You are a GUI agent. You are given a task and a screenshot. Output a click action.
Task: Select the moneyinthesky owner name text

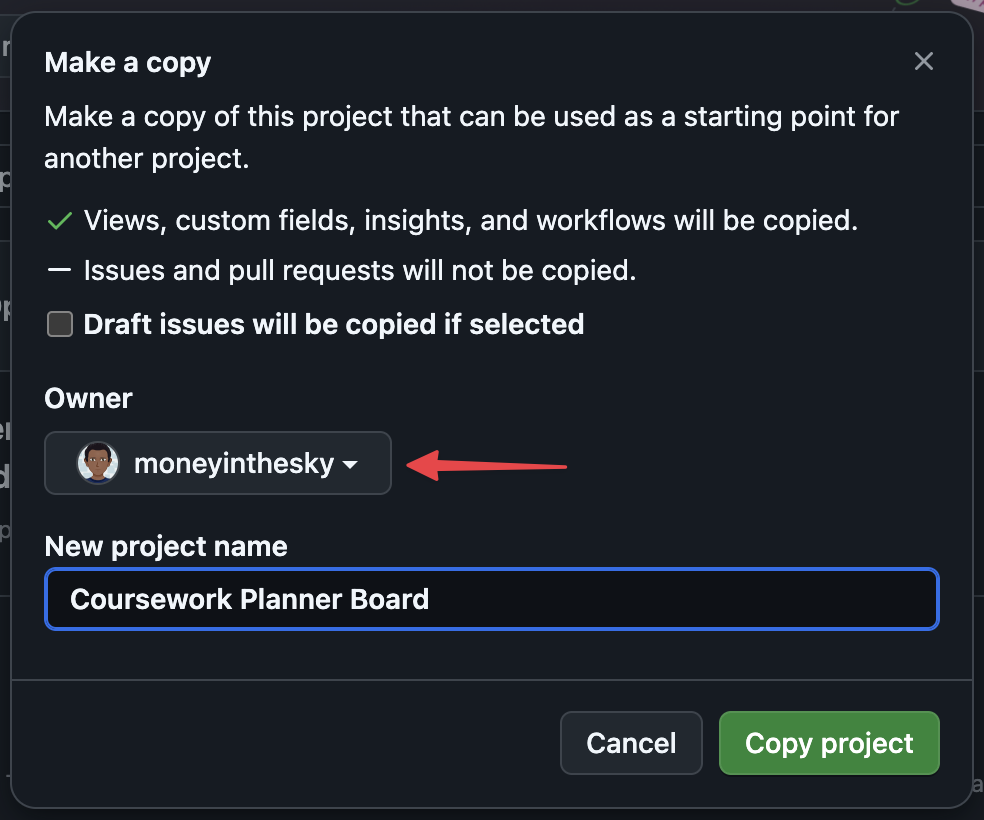pyautogui.click(x=233, y=464)
